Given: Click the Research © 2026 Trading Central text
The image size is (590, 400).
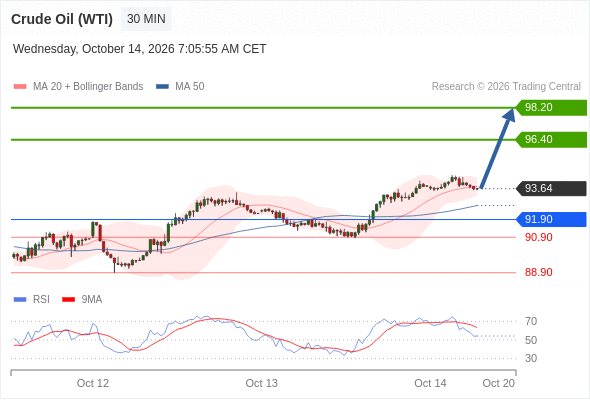Looking at the screenshot, I should pyautogui.click(x=506, y=87).
